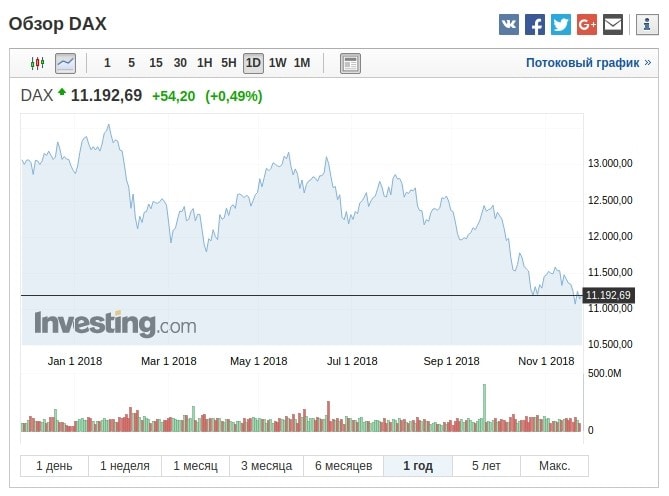Send chart by email icon
669x496 pixels.
[x=613, y=24]
